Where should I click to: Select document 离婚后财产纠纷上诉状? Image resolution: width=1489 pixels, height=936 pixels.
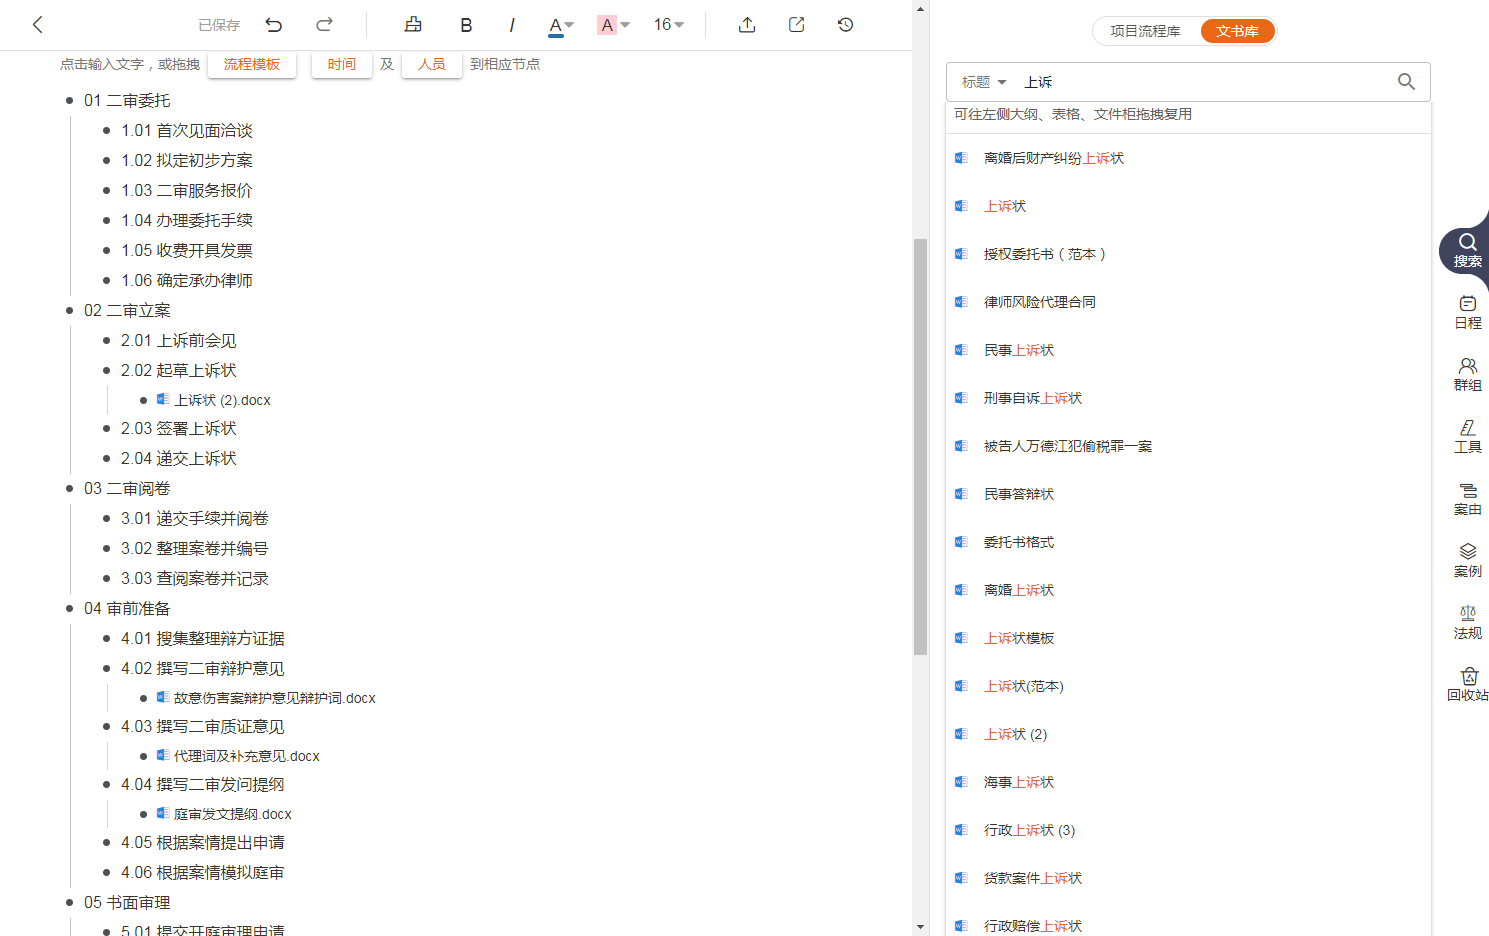click(1054, 158)
